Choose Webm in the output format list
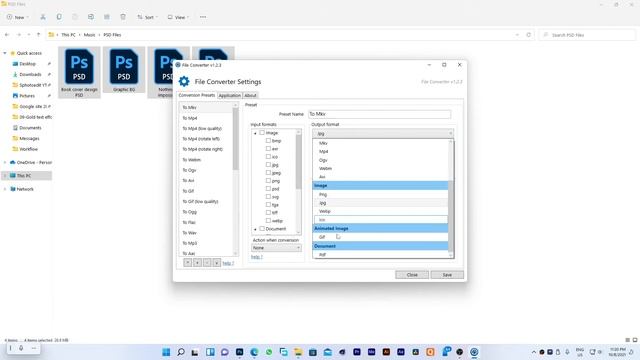The image size is (640, 360). point(380,168)
